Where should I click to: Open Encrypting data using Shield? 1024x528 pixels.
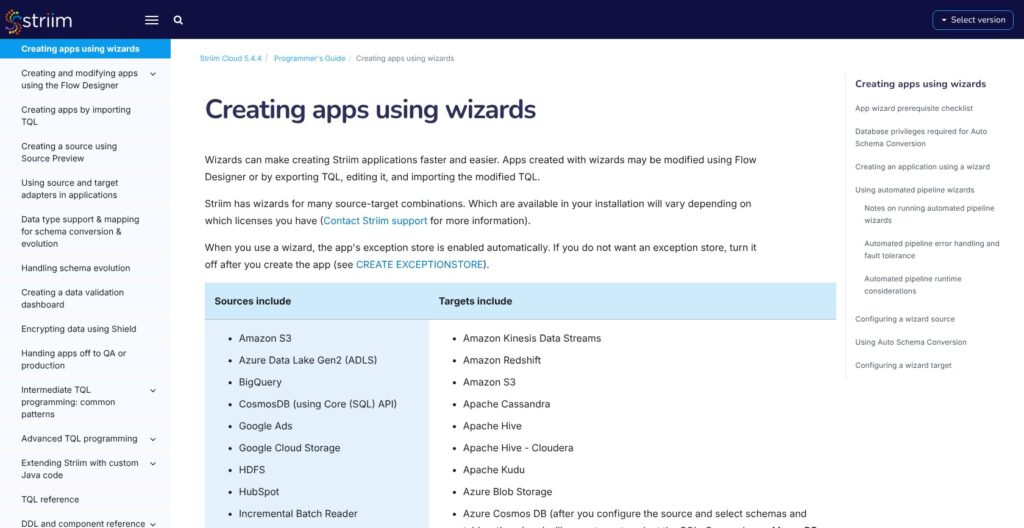78,329
